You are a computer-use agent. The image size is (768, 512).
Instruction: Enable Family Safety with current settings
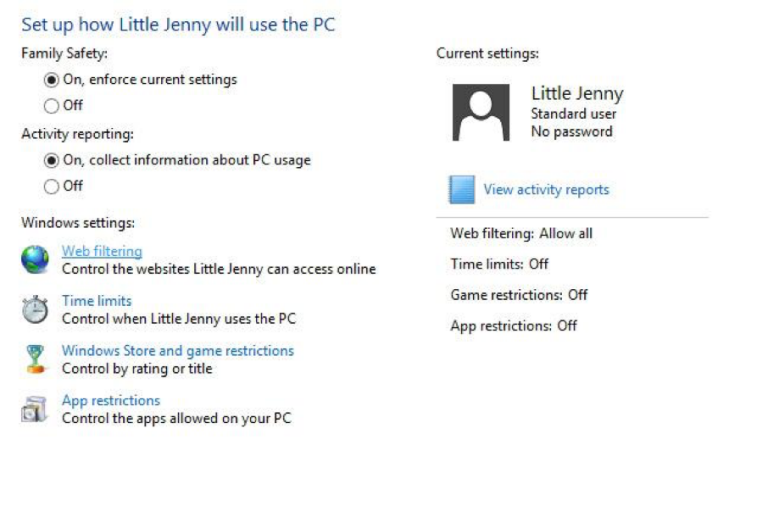point(52,79)
